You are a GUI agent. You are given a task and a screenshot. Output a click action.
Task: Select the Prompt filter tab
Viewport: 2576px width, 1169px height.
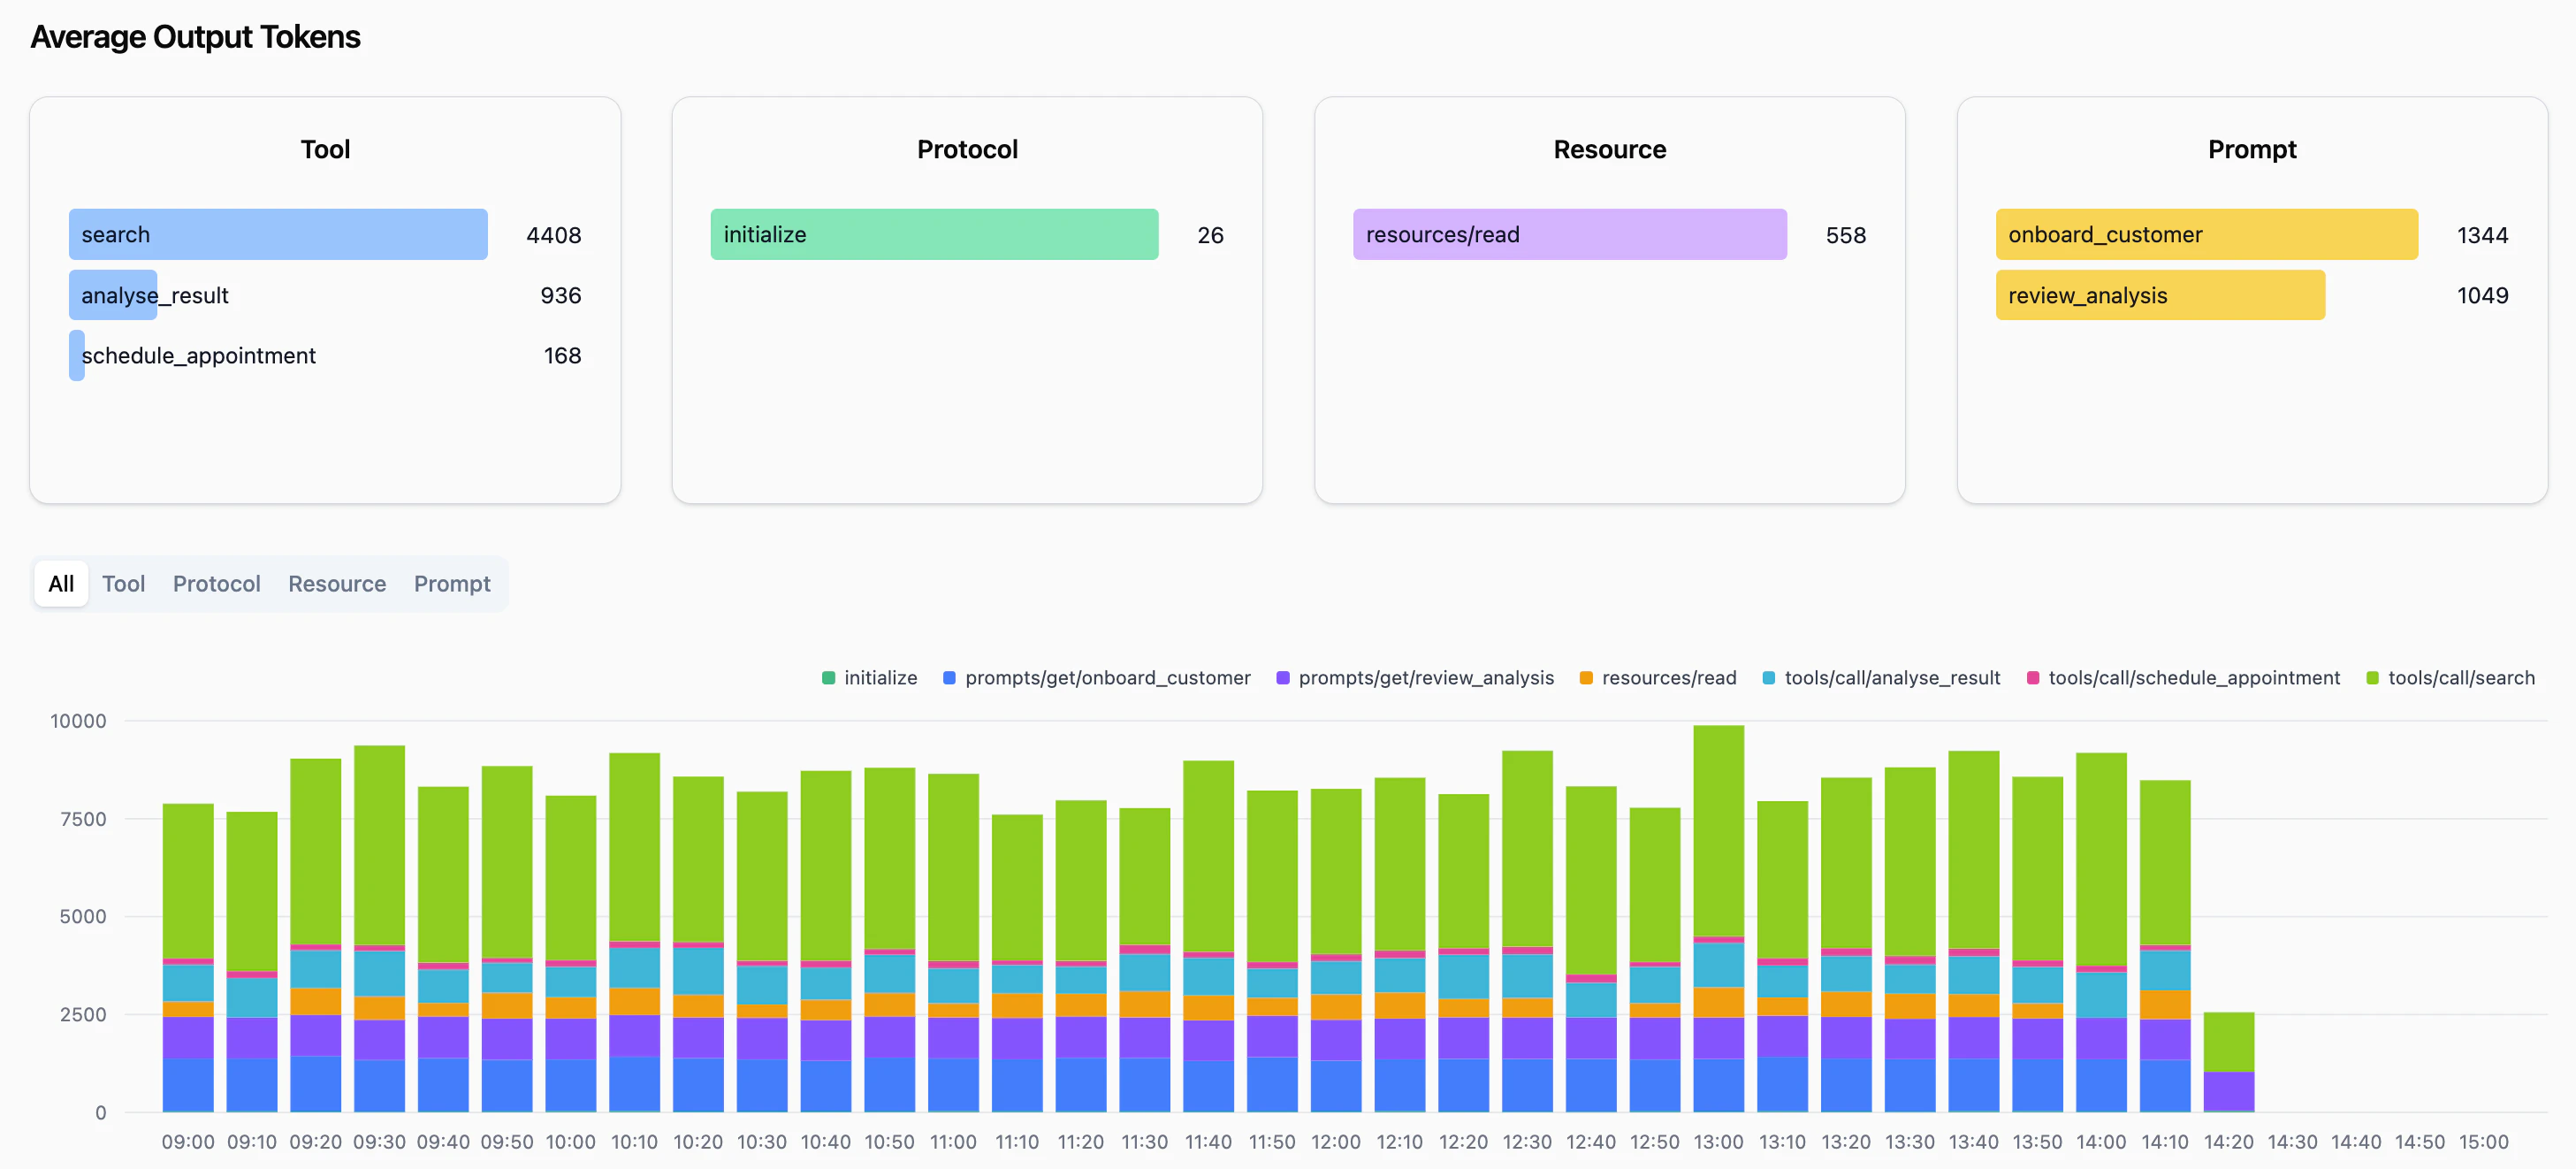point(451,584)
